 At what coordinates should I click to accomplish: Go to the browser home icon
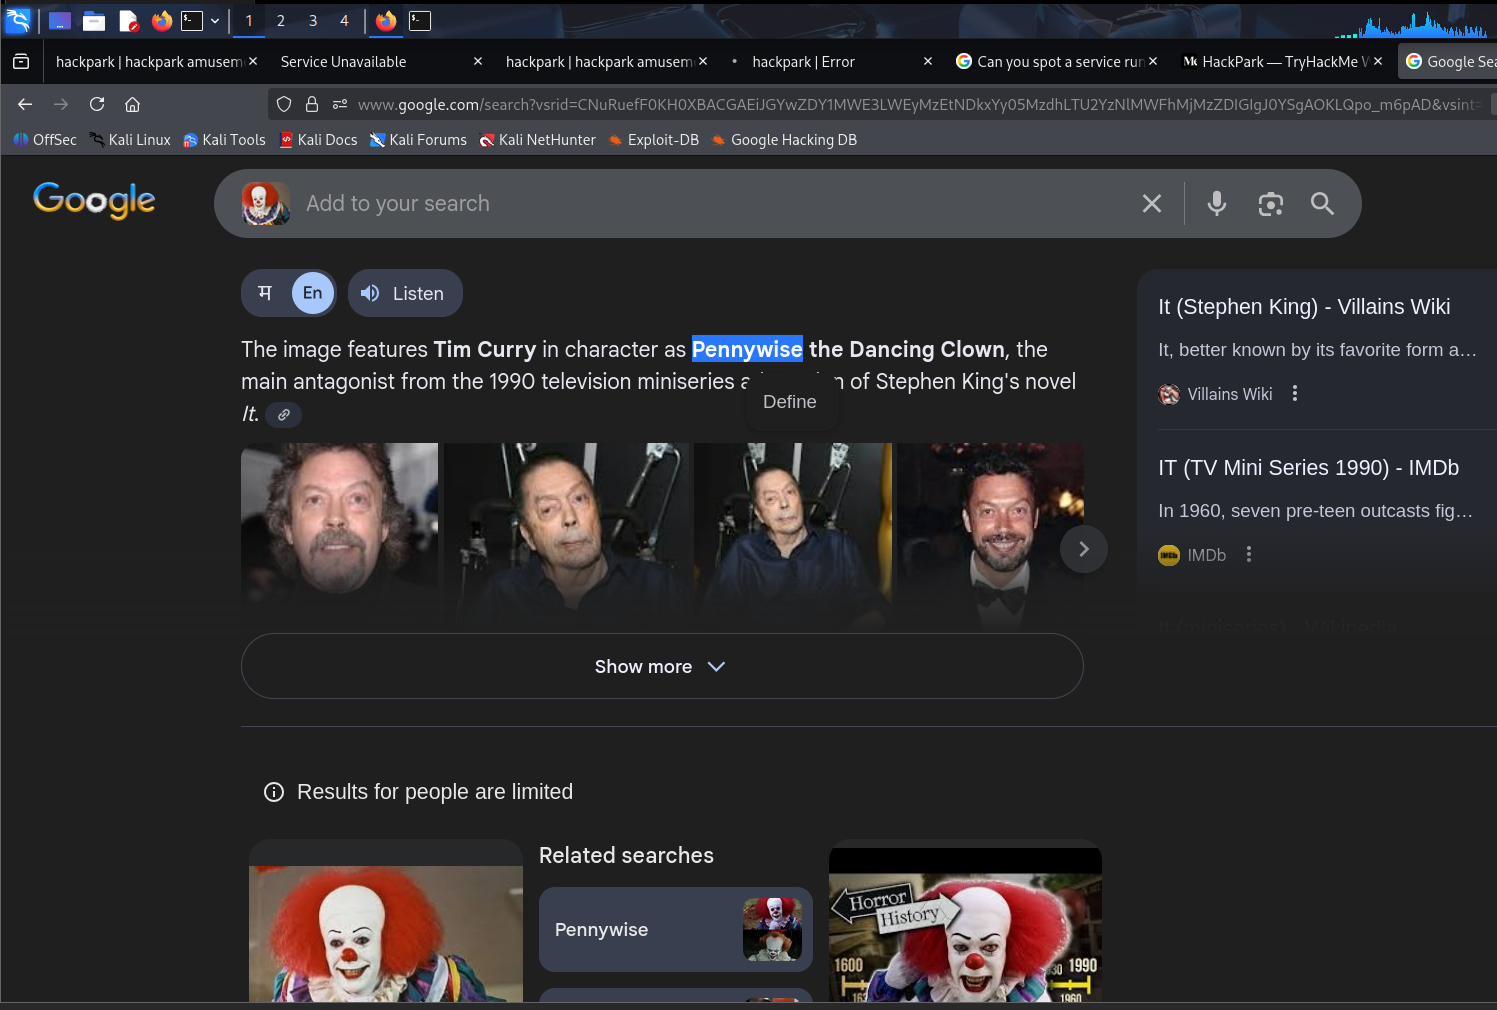point(132,104)
